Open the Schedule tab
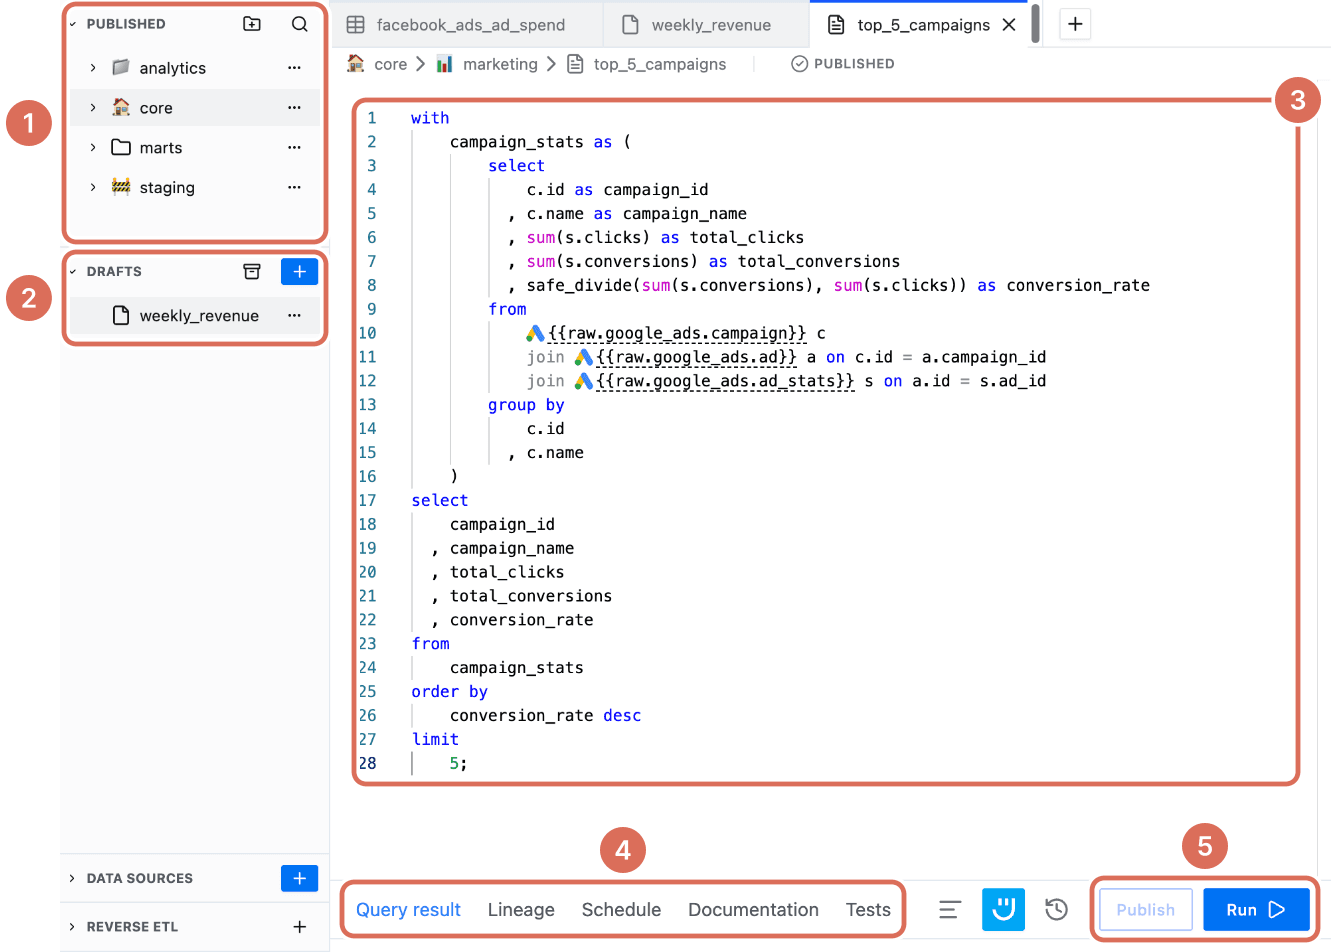The height and width of the screenshot is (952, 1331). click(x=621, y=910)
